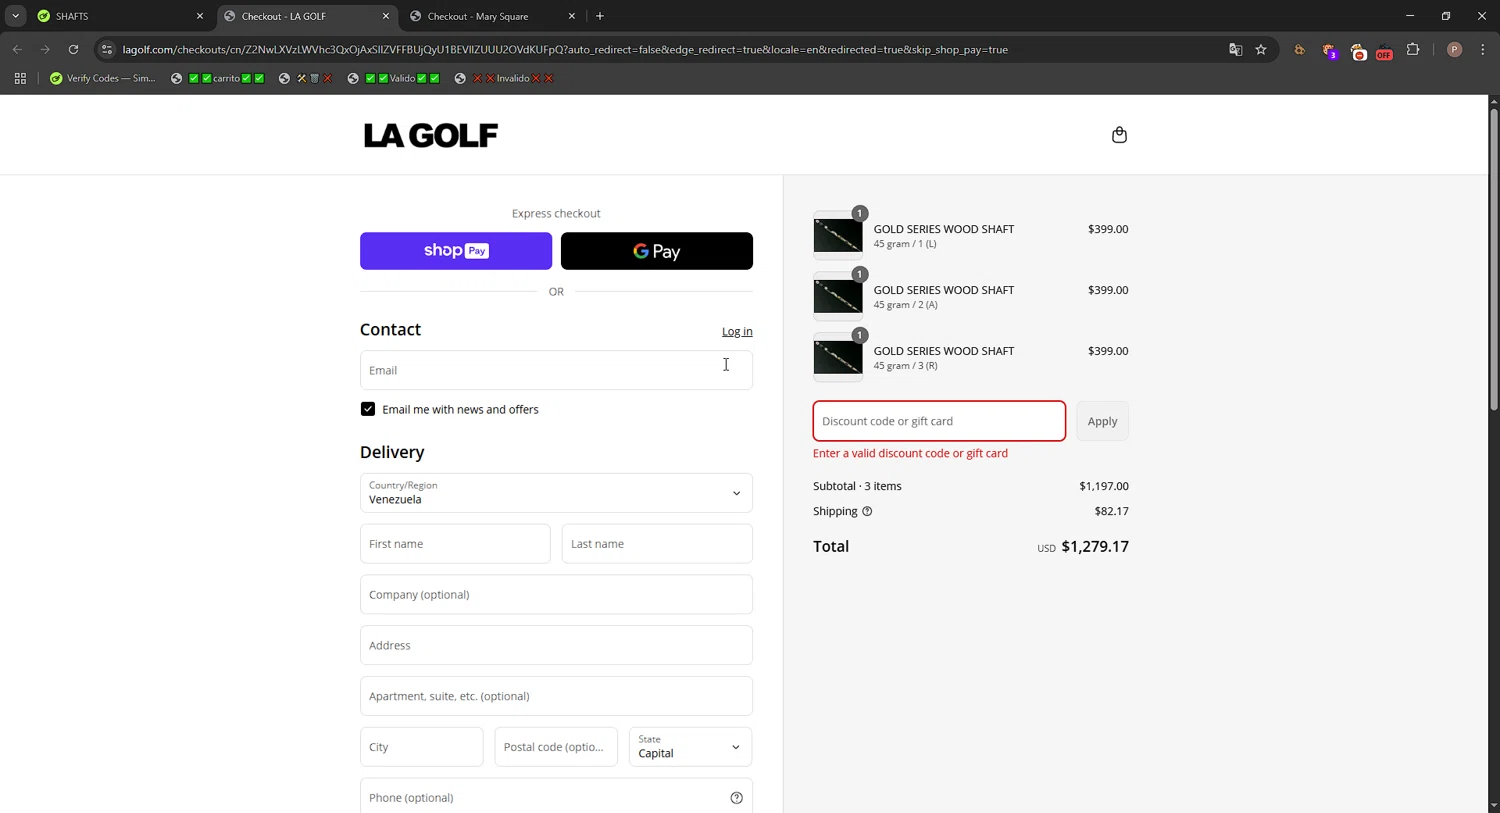The height and width of the screenshot is (813, 1500).
Task: Open the Verify Codes bookmark
Action: click(103, 78)
